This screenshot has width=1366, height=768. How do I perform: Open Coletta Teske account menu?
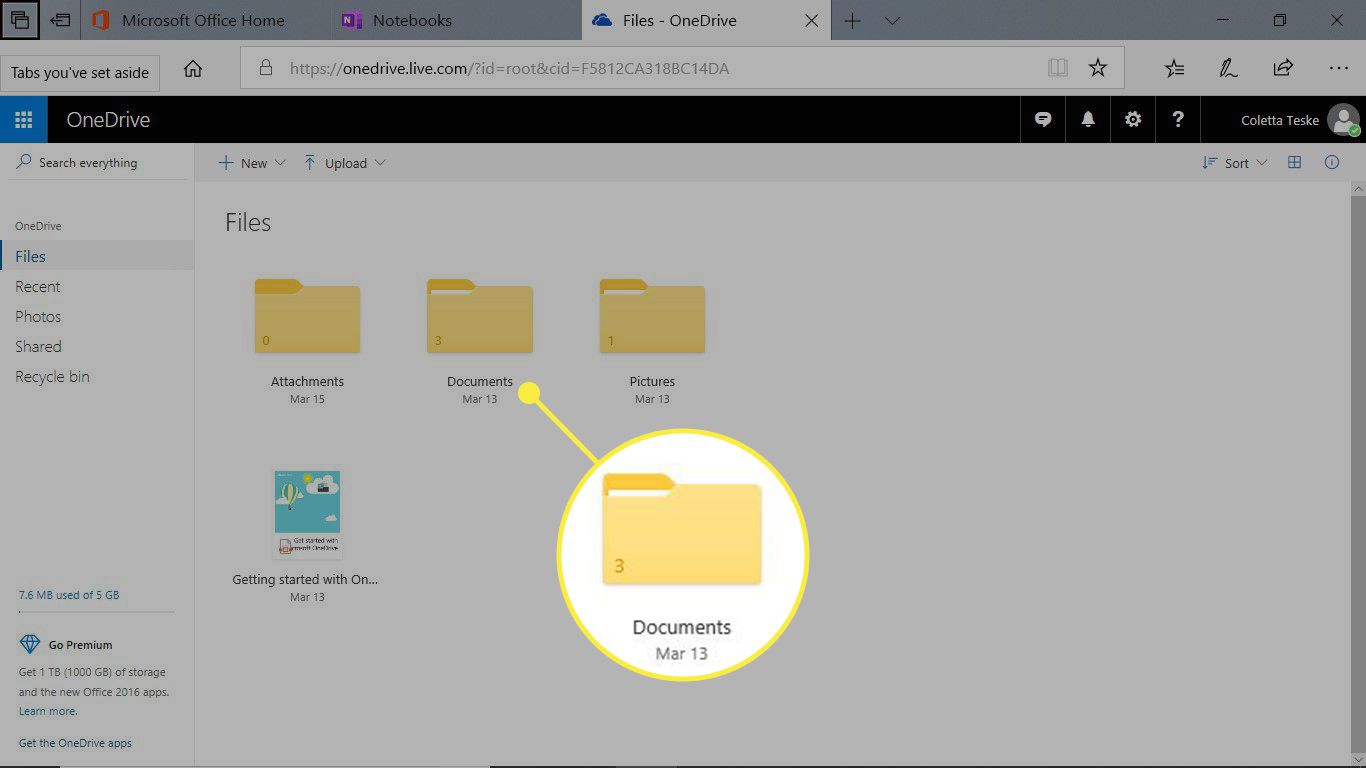pos(1300,120)
